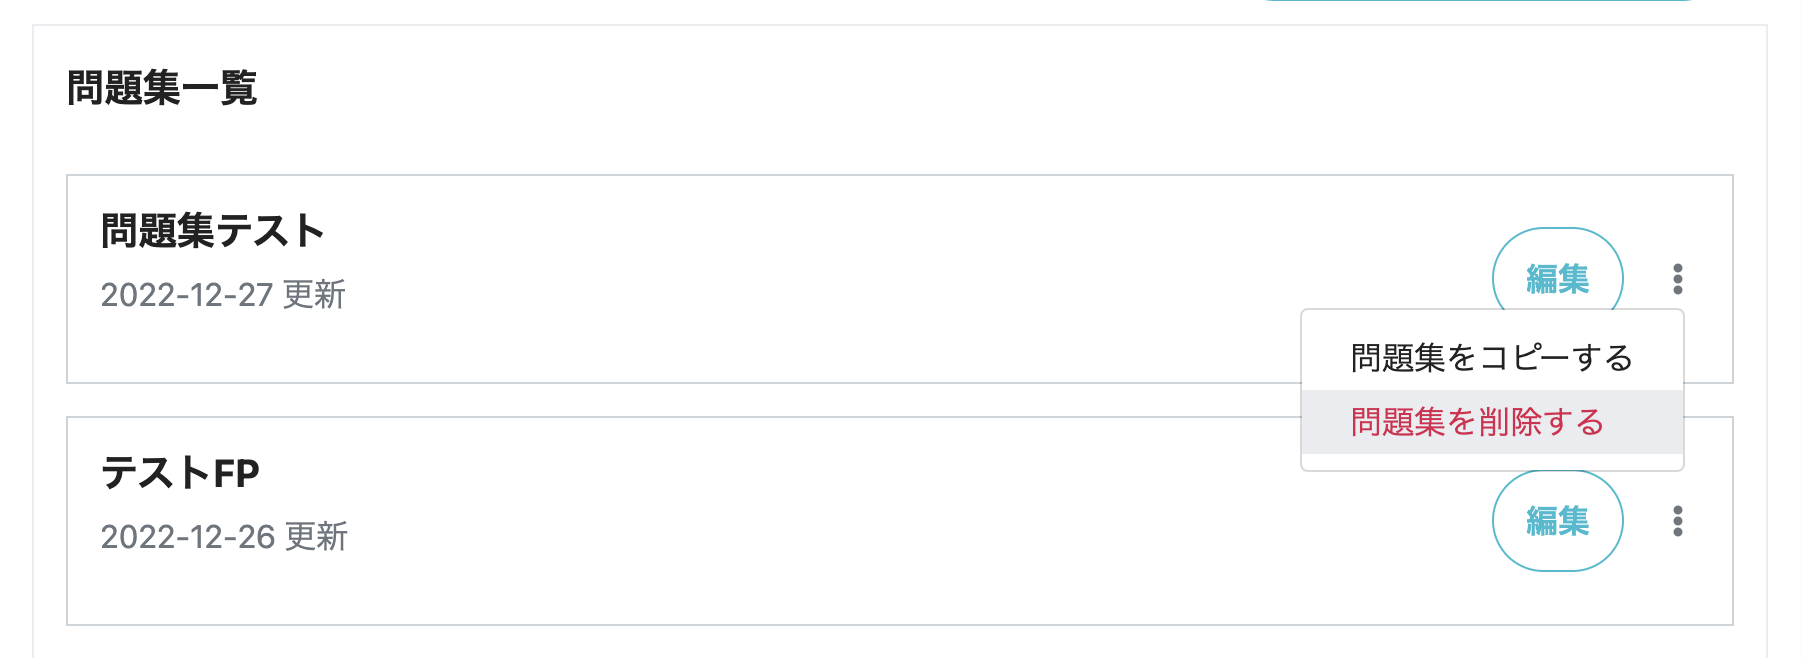Open the three-dot menu for テストFP

(x=1677, y=521)
